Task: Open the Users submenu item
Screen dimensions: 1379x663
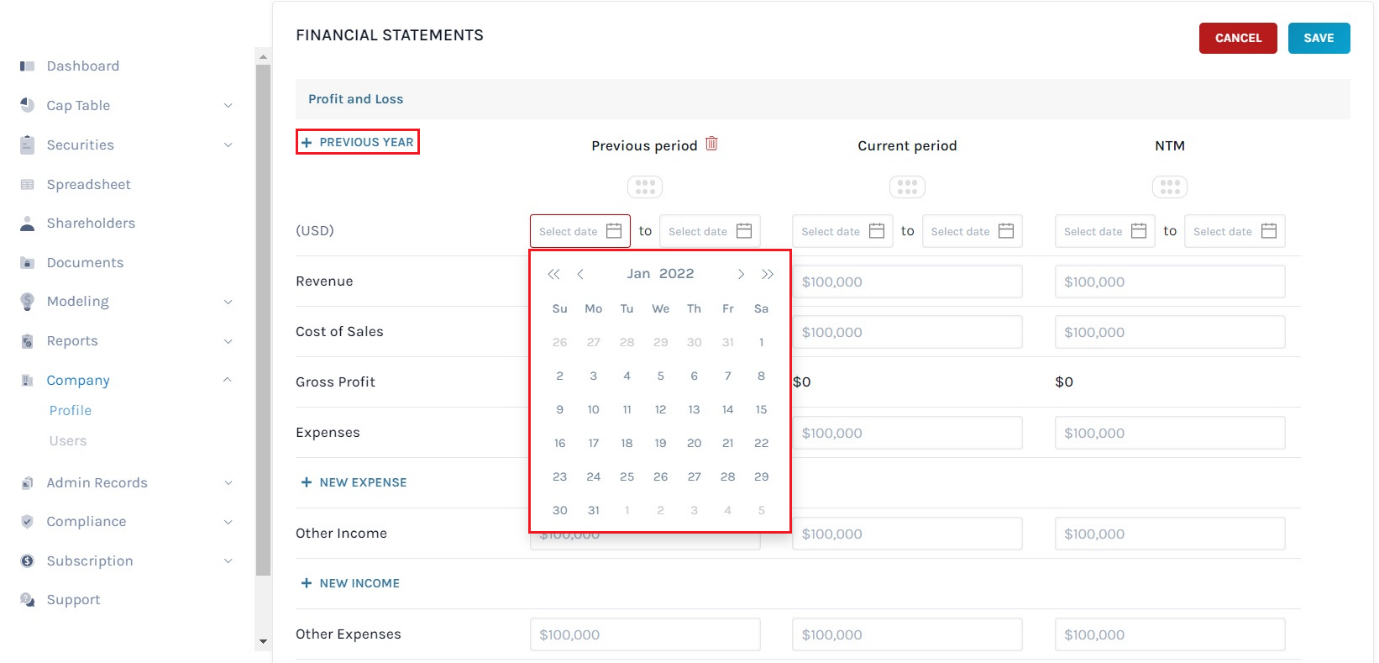Action: [x=68, y=440]
